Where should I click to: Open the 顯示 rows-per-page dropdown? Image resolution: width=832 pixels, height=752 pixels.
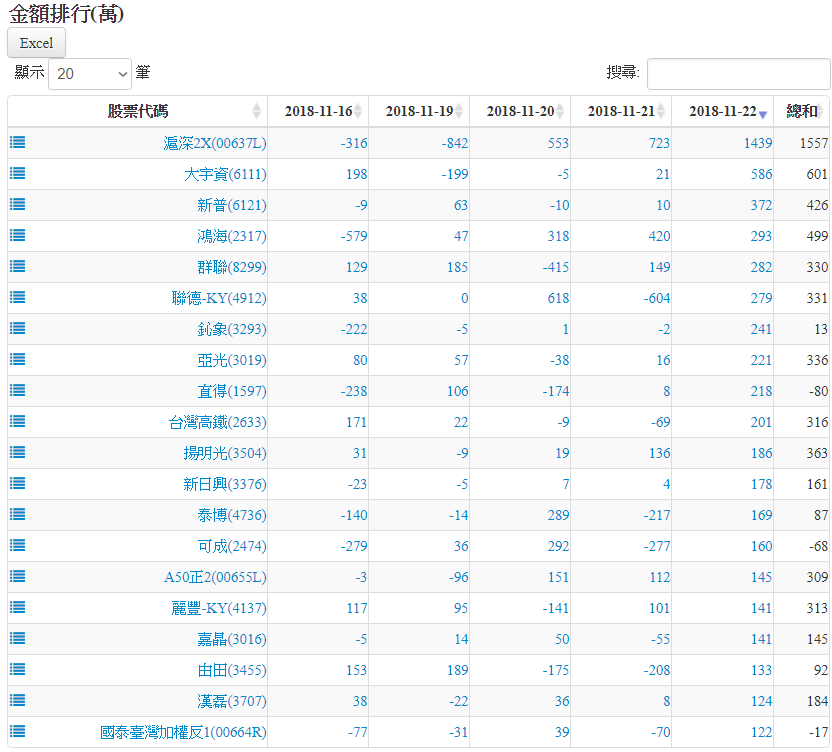(90, 74)
